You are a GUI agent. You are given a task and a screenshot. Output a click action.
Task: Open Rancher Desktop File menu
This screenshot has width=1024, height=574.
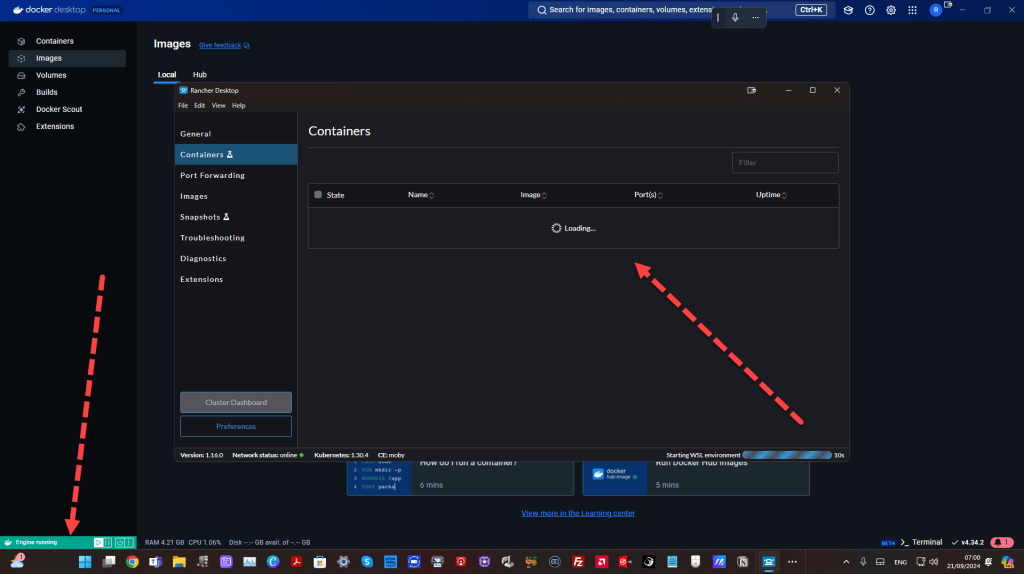[x=183, y=105]
